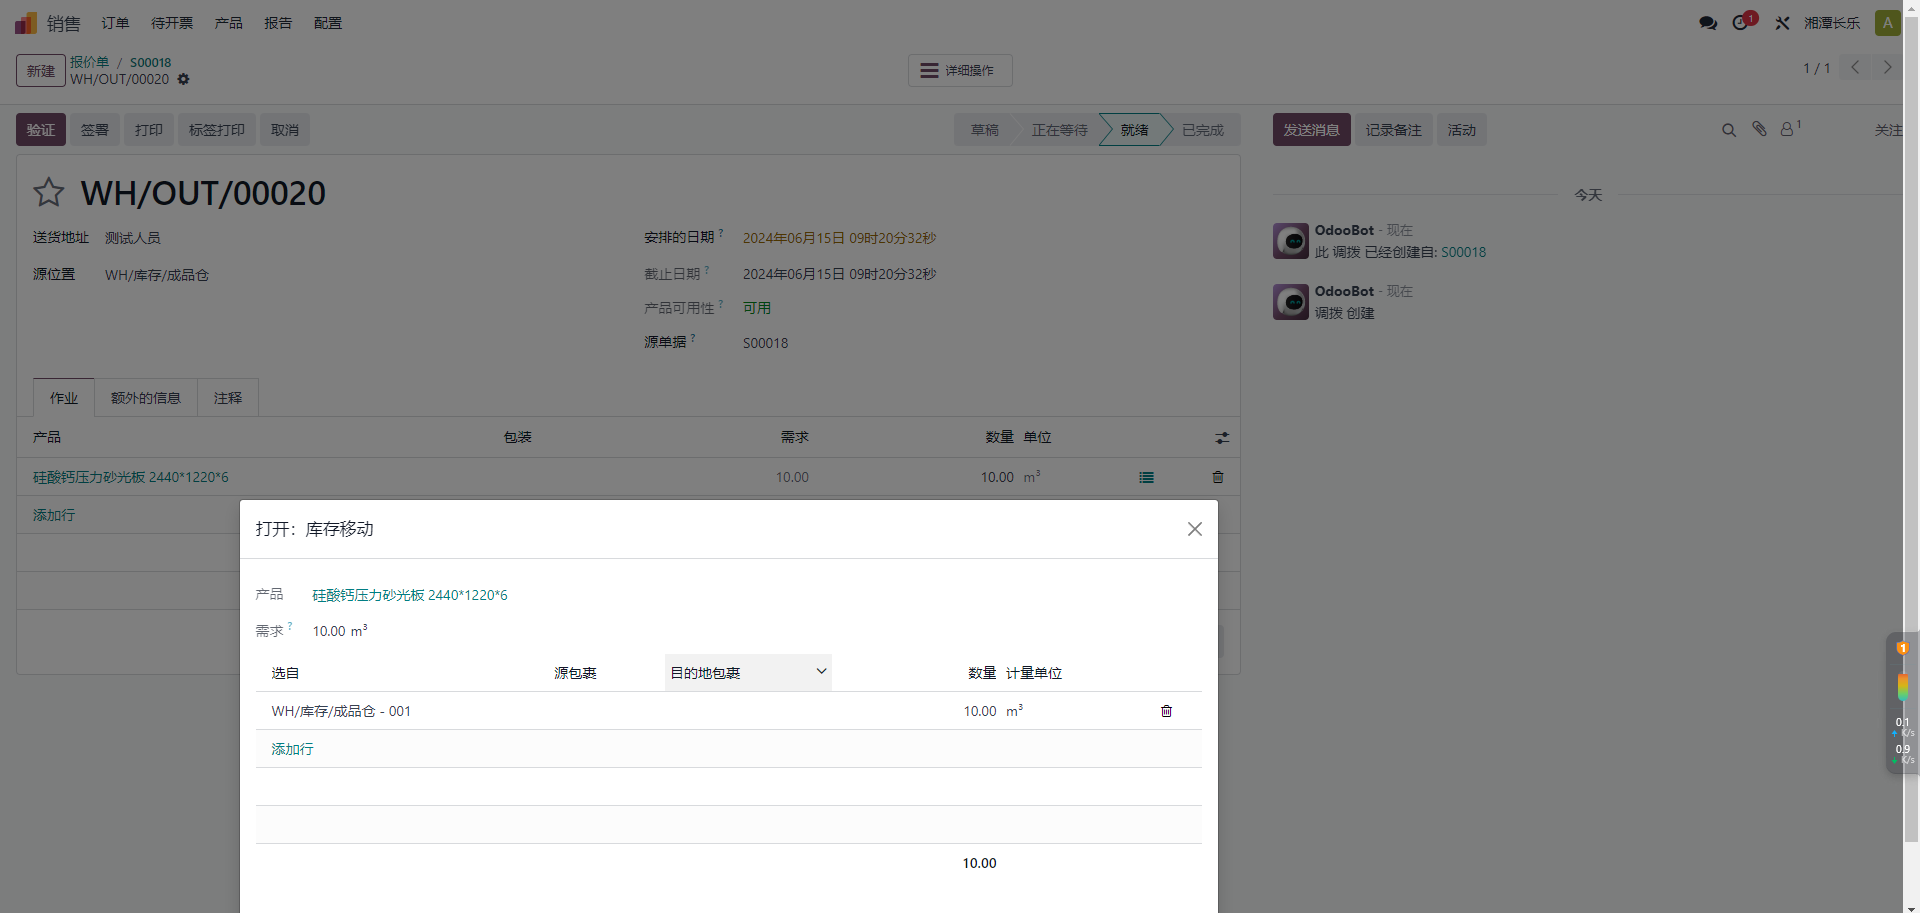Open the S00018 breadcrumb link

click(151, 62)
